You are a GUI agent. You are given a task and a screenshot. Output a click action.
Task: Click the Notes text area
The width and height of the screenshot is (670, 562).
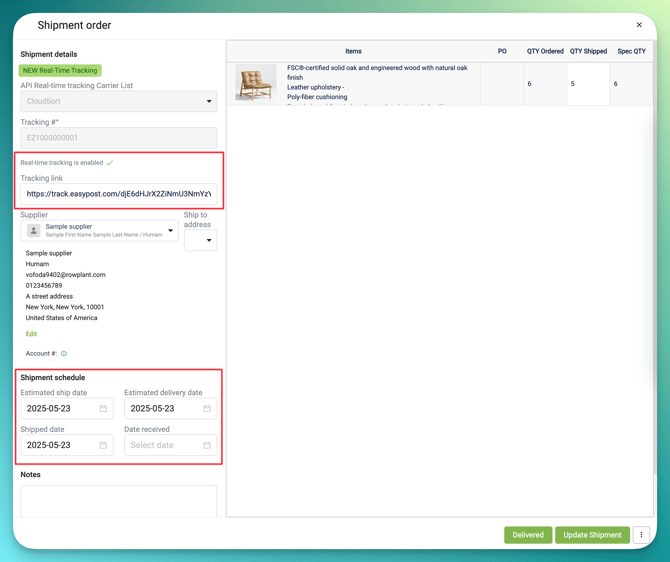[x=118, y=501]
